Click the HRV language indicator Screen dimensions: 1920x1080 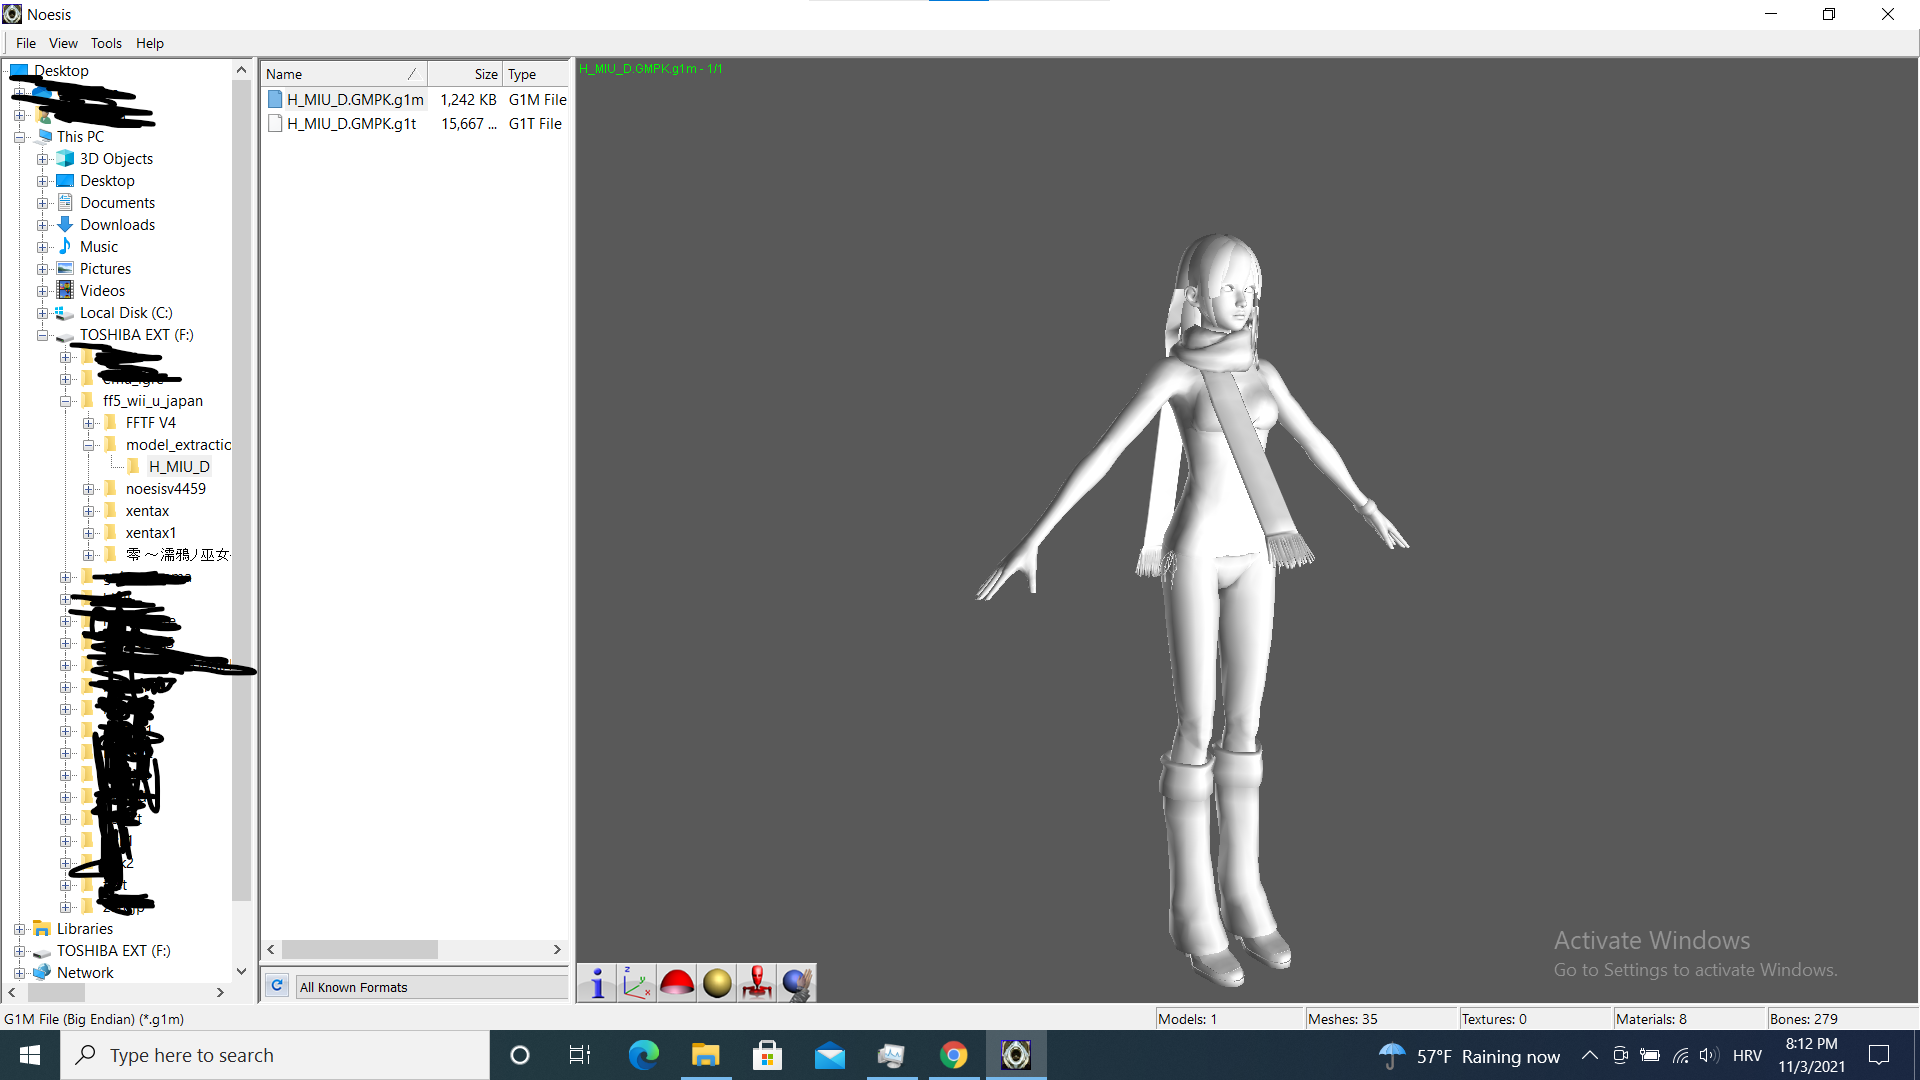pos(1747,1055)
